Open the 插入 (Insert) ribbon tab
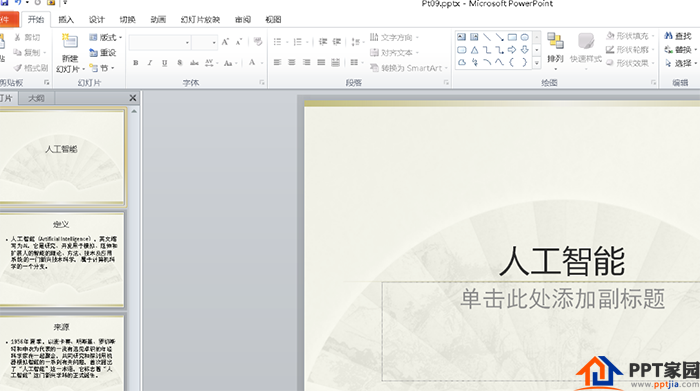 66,20
